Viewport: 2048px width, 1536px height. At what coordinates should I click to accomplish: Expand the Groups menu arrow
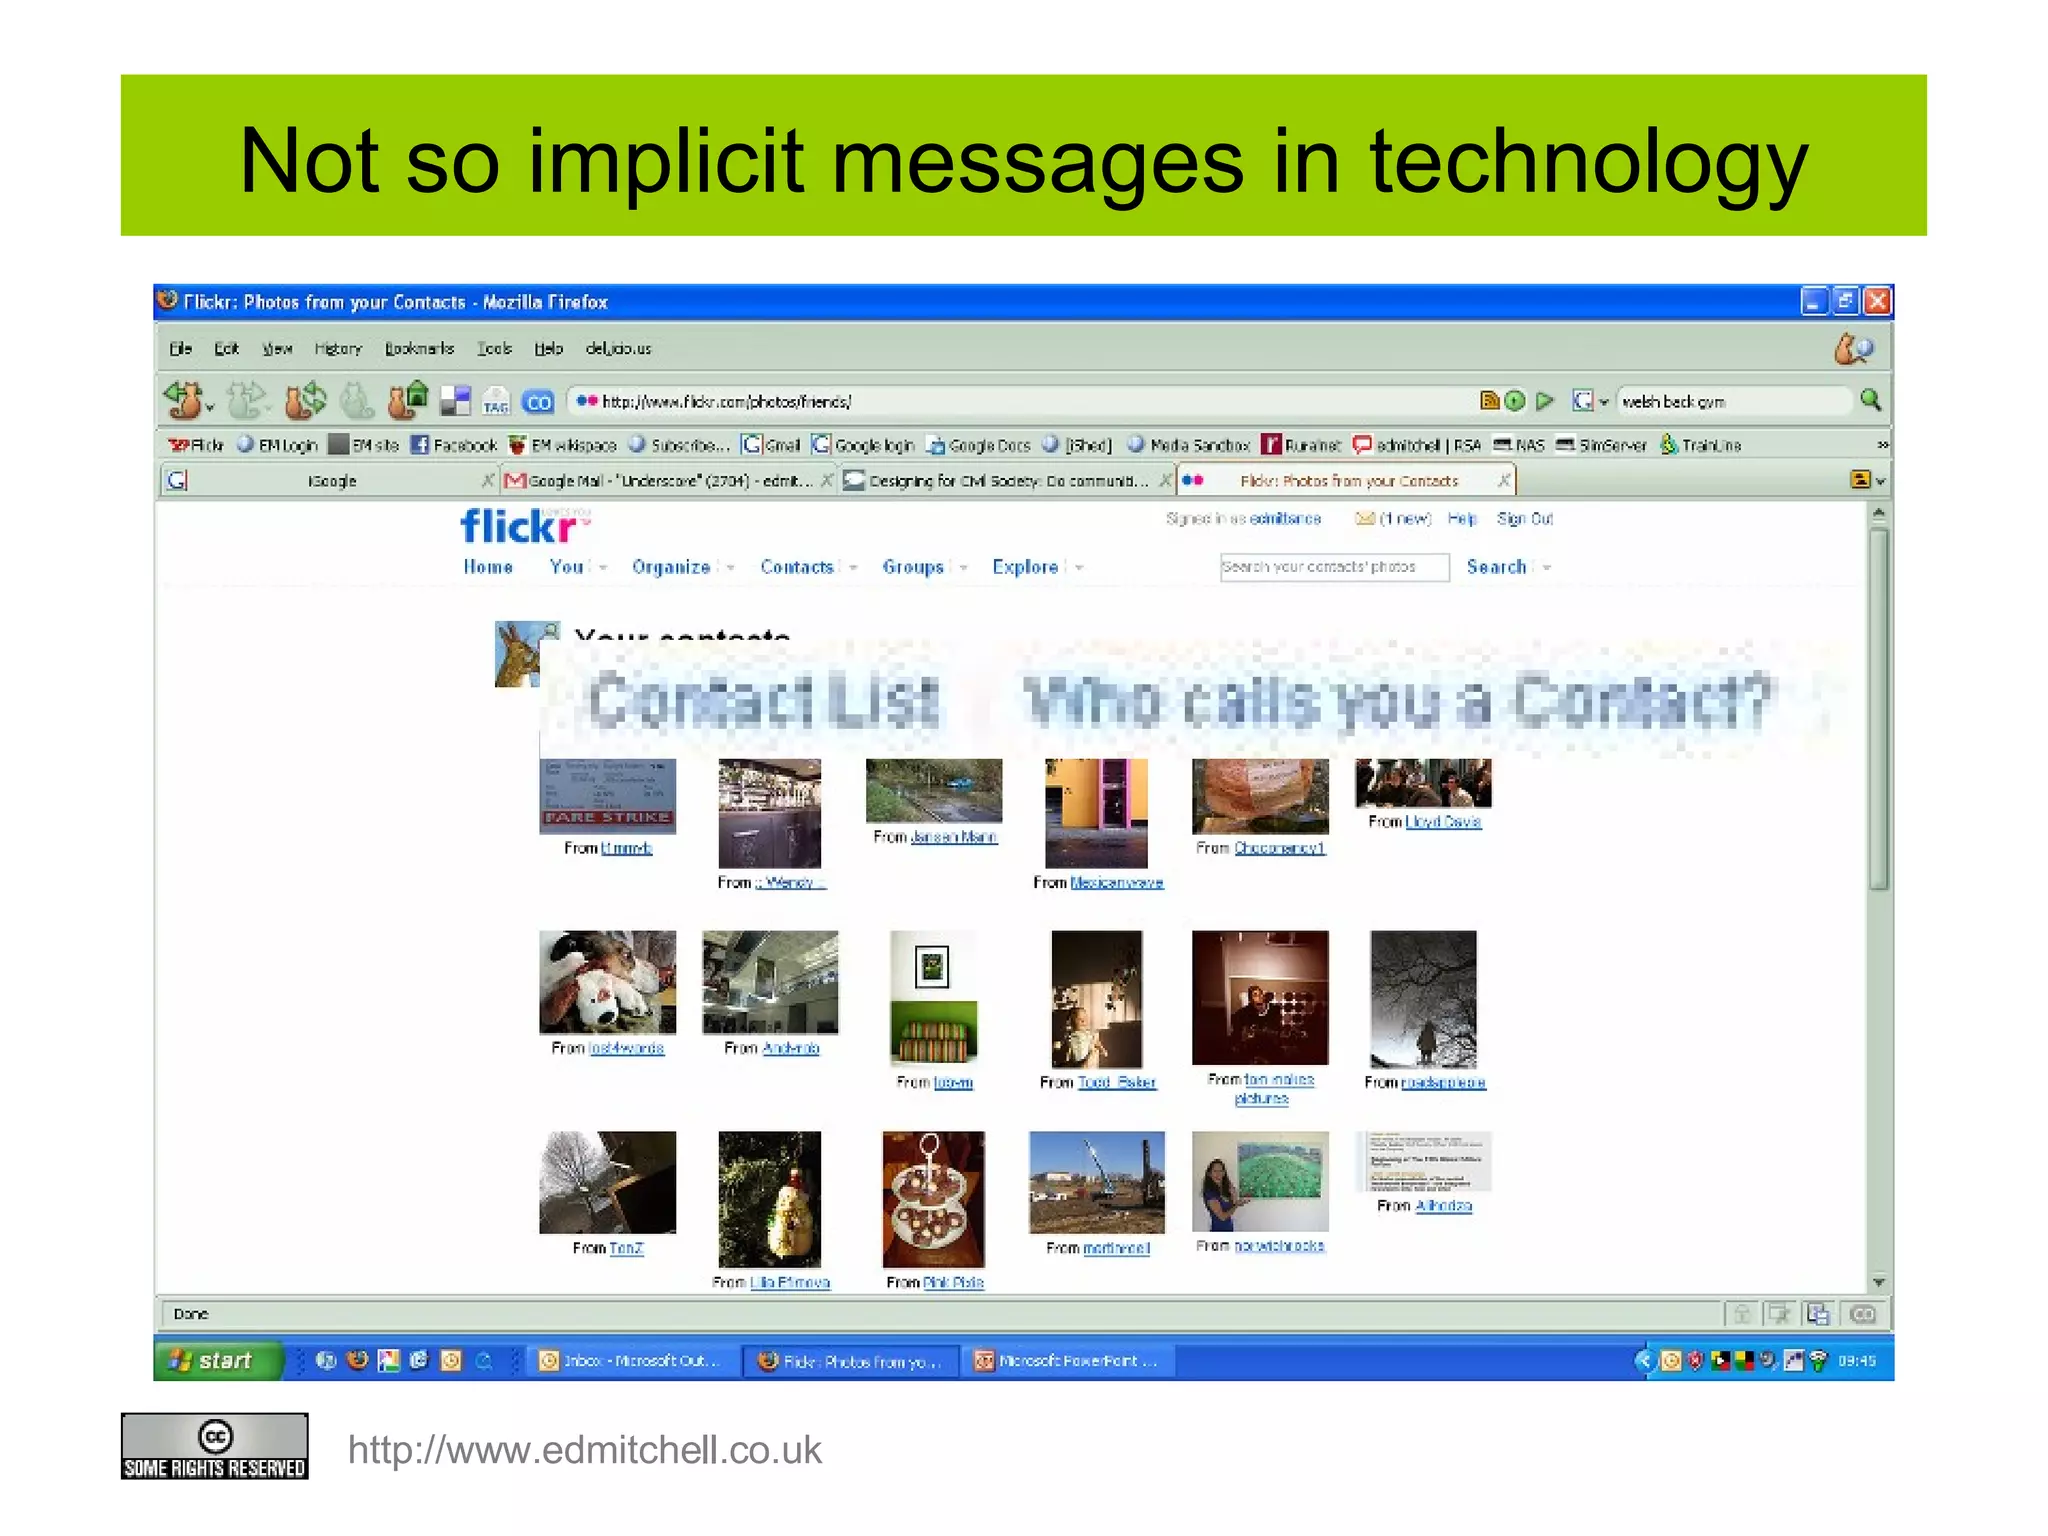[963, 568]
